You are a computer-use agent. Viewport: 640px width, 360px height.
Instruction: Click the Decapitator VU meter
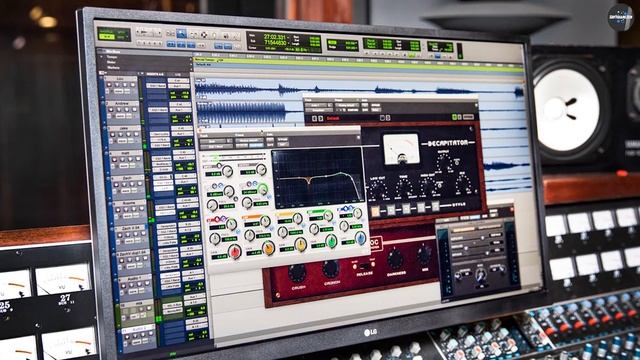coord(401,149)
